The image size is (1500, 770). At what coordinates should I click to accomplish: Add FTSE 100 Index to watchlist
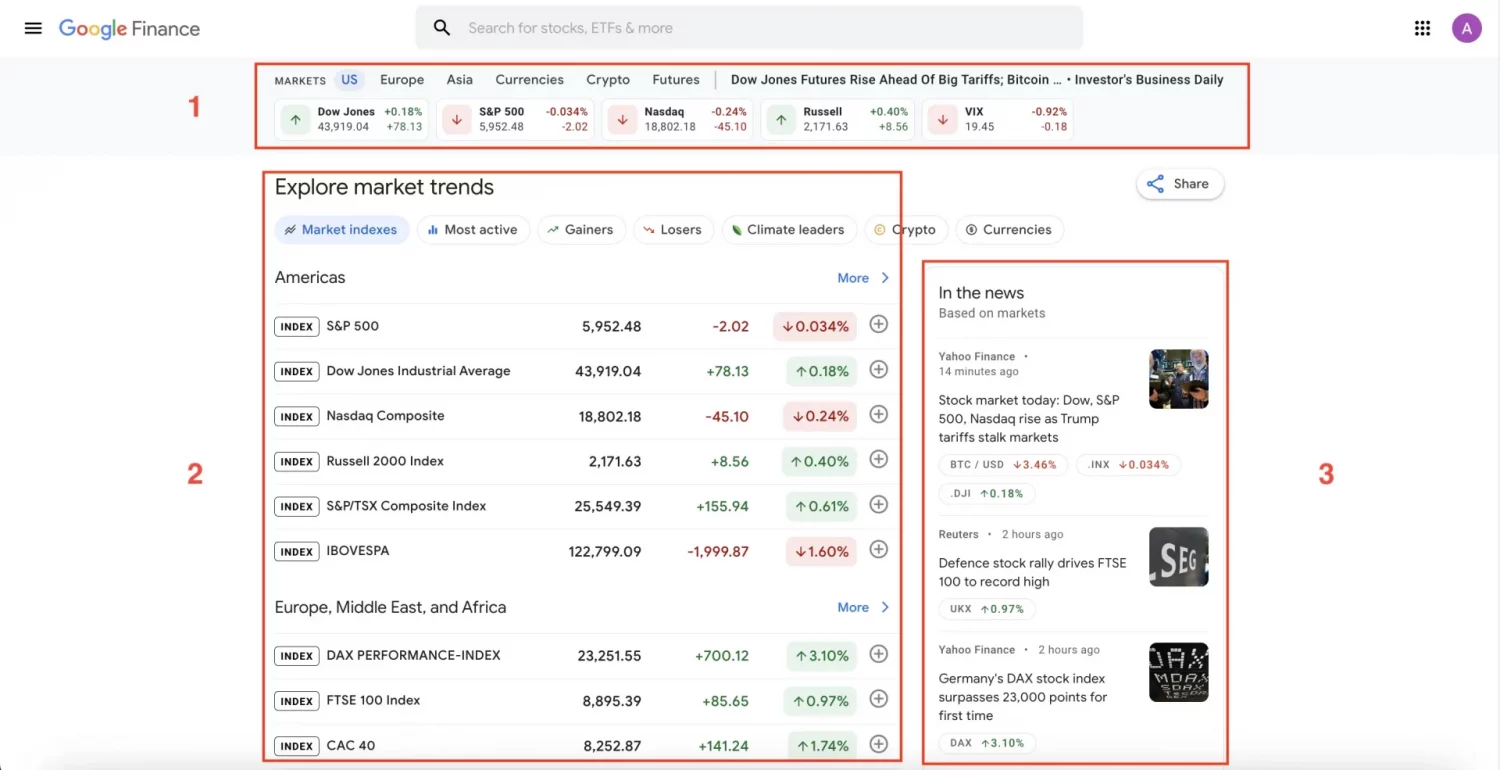(x=878, y=698)
